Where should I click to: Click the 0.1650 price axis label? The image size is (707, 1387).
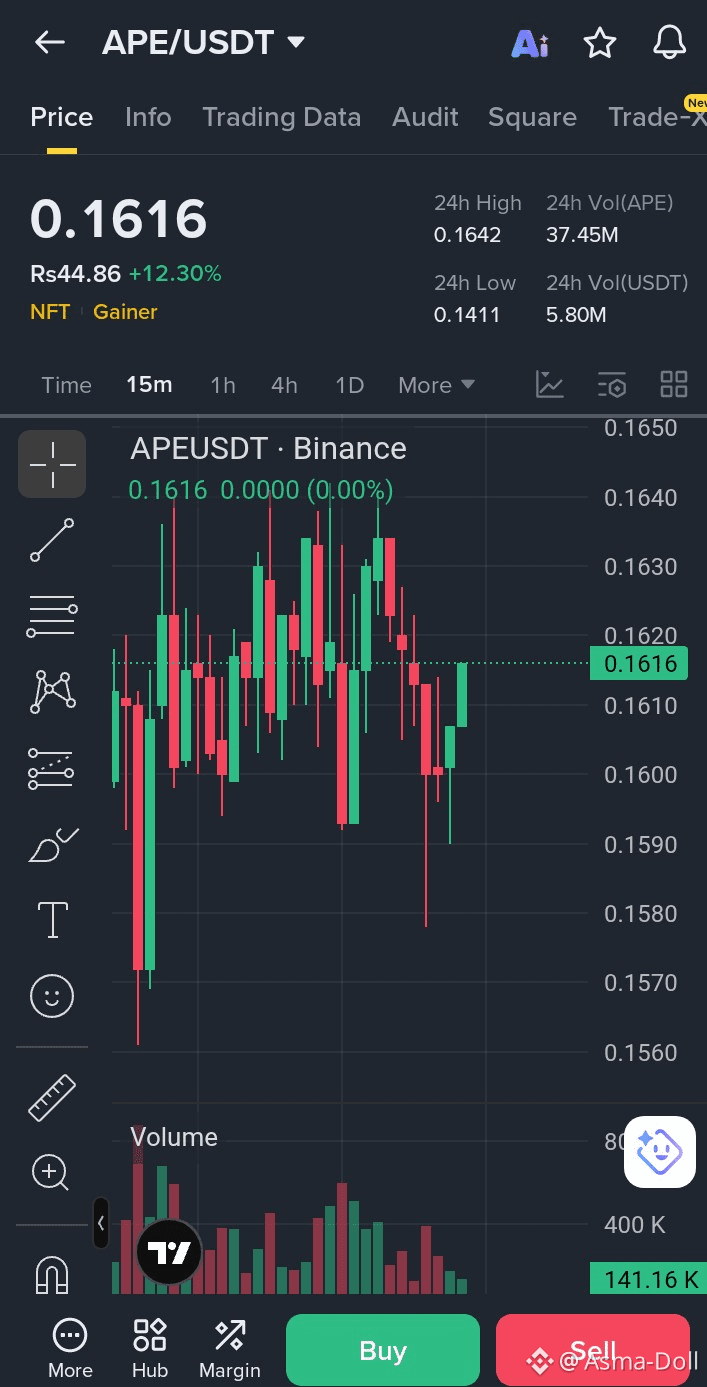[641, 428]
